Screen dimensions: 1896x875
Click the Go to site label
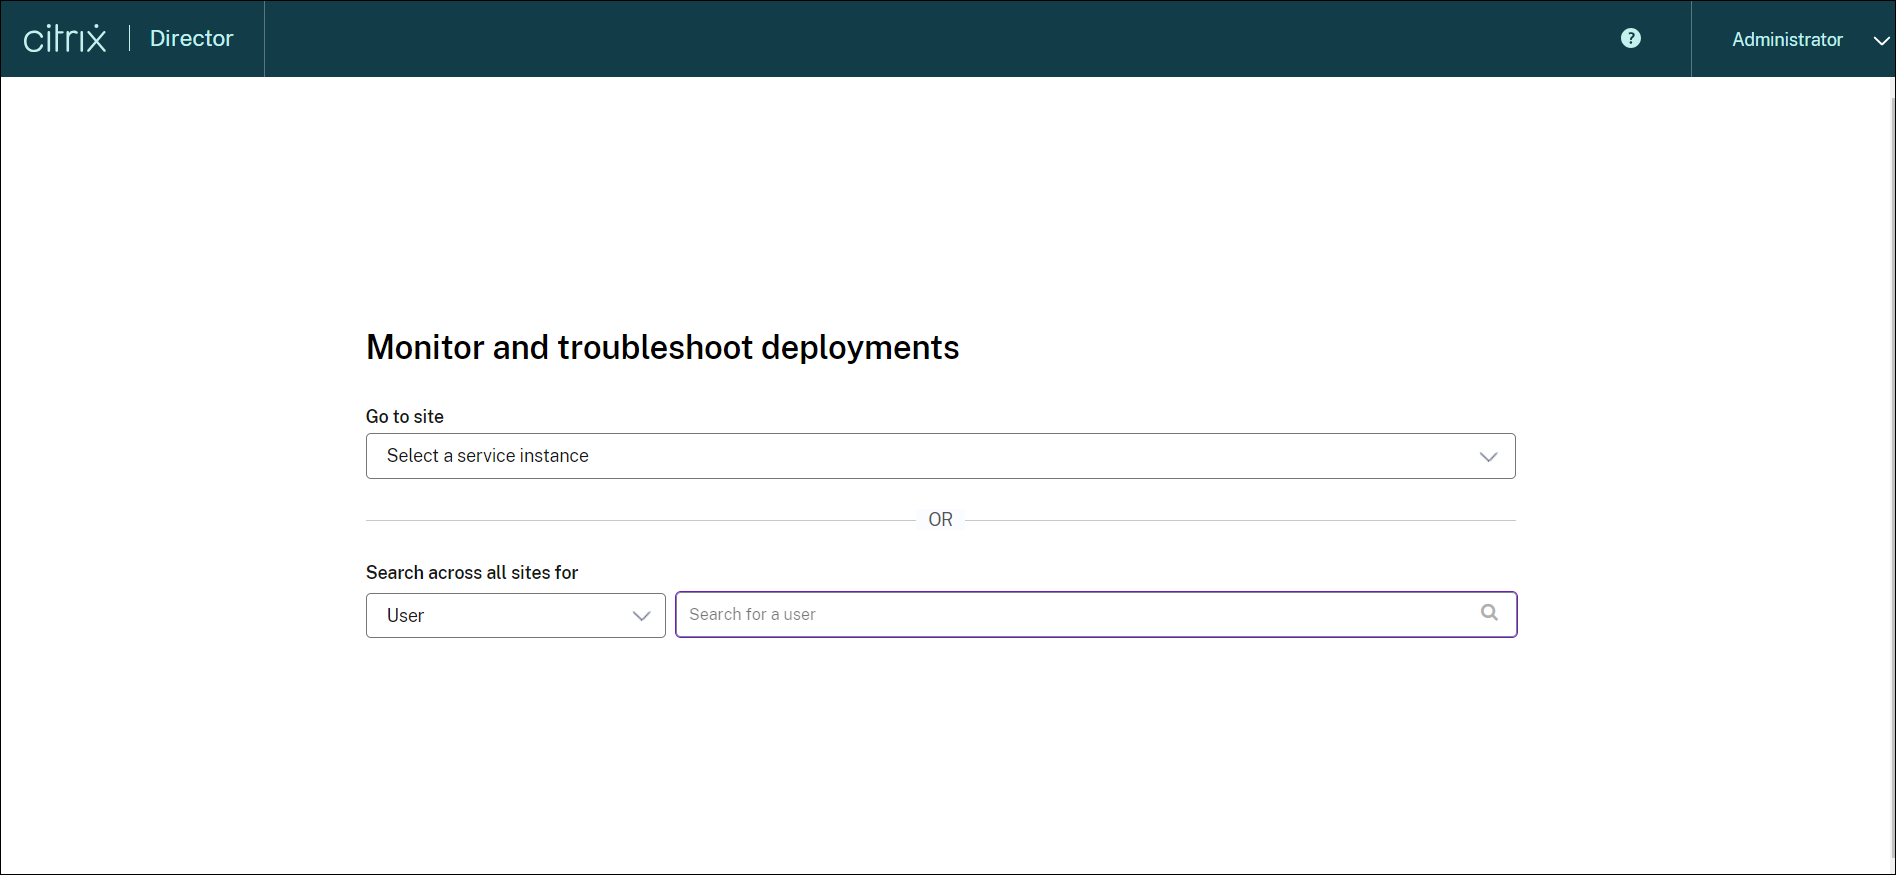point(404,416)
